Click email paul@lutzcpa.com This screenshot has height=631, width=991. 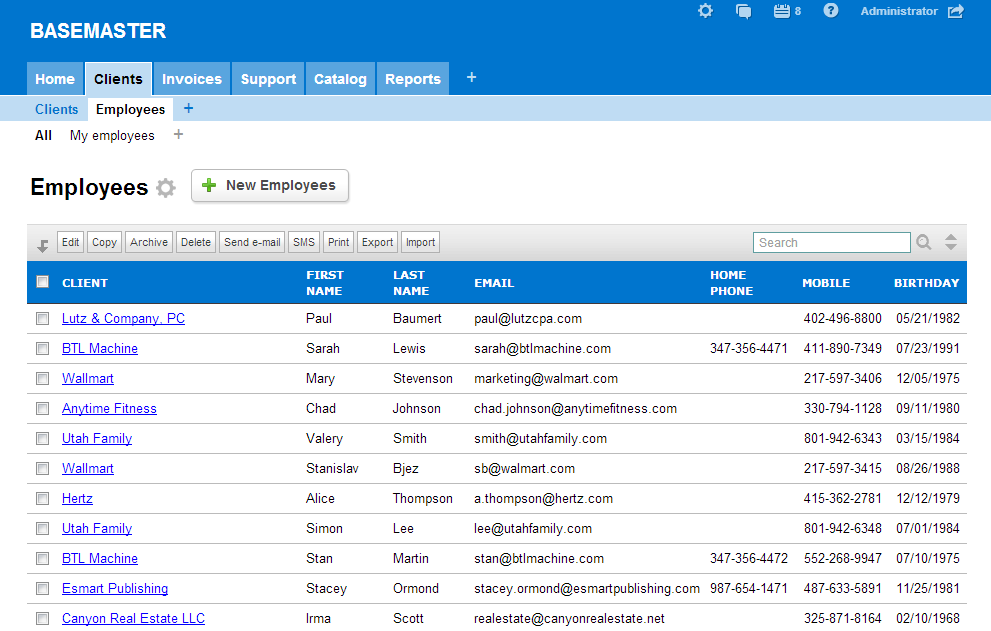pyautogui.click(x=528, y=319)
